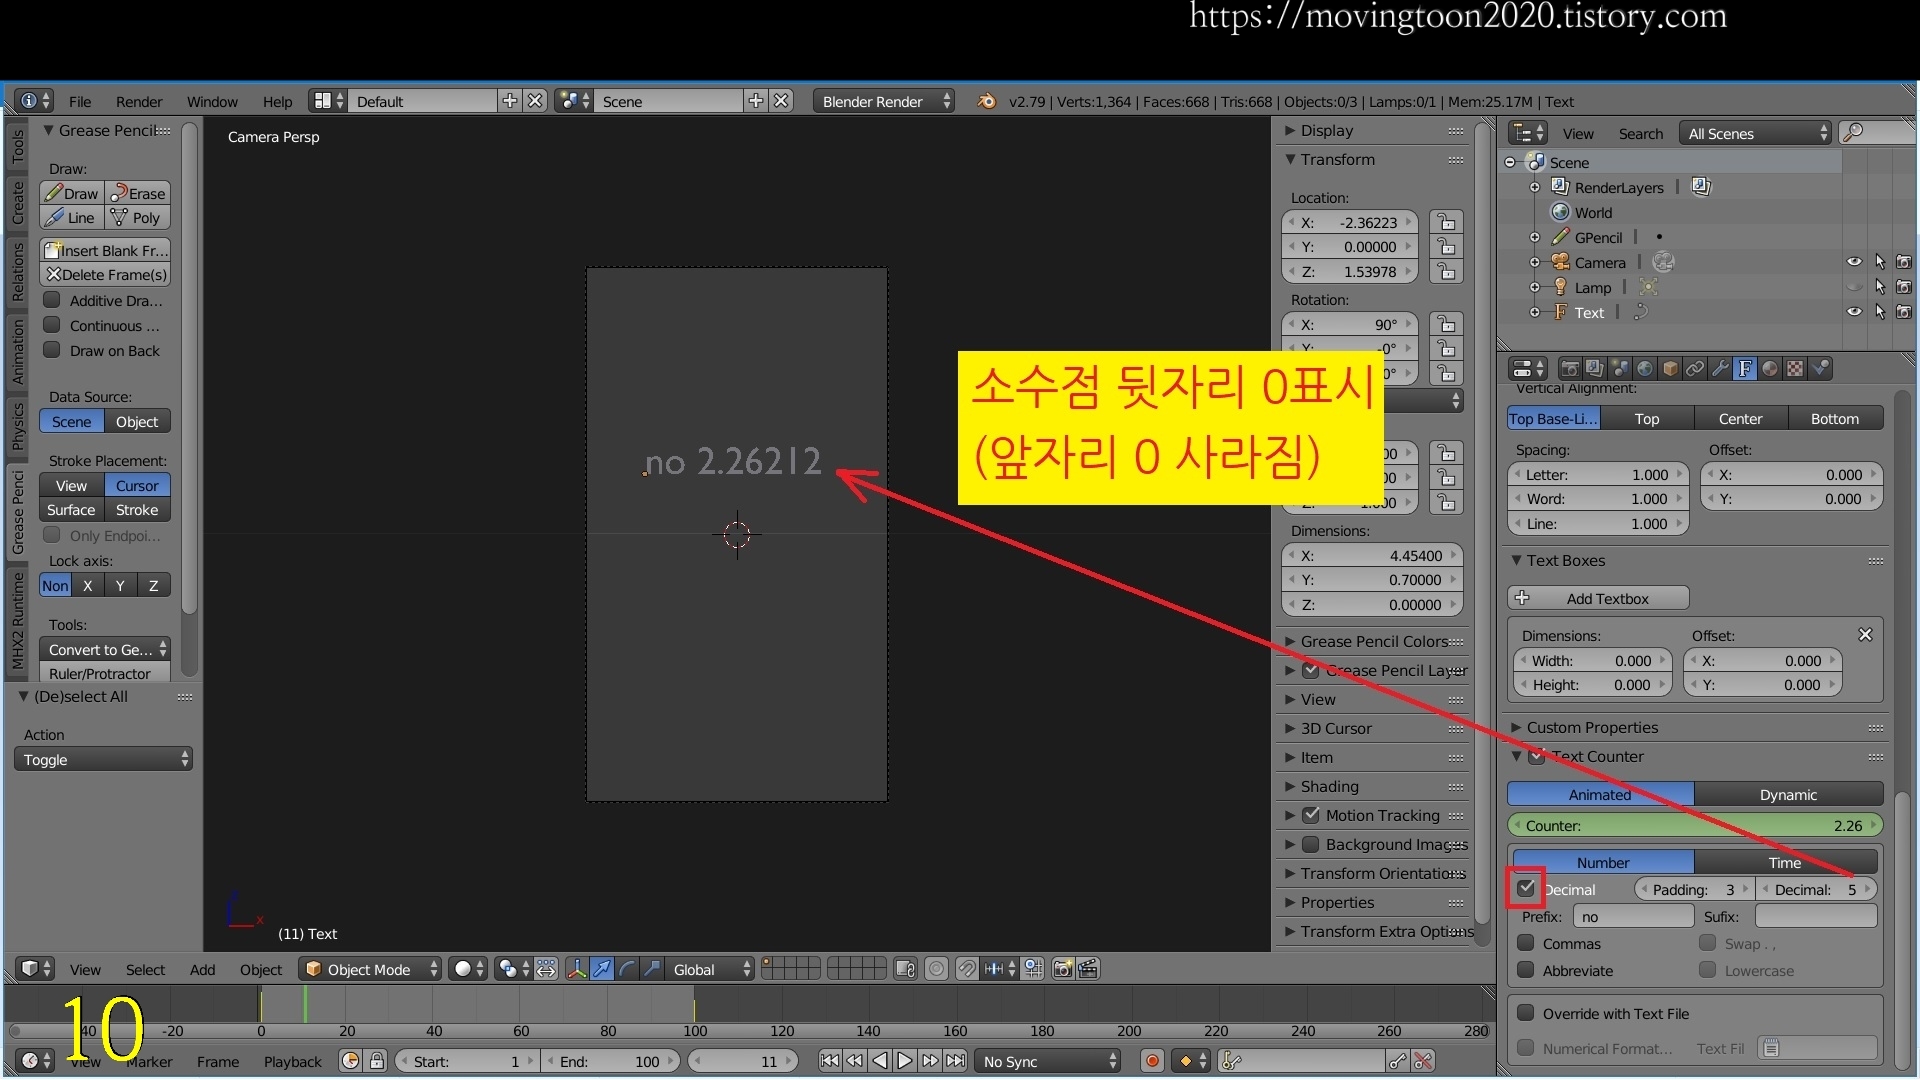Screen dimensions: 1920x1080
Task: Click the OpenGL render animation clapper icon
Action: tap(1088, 969)
